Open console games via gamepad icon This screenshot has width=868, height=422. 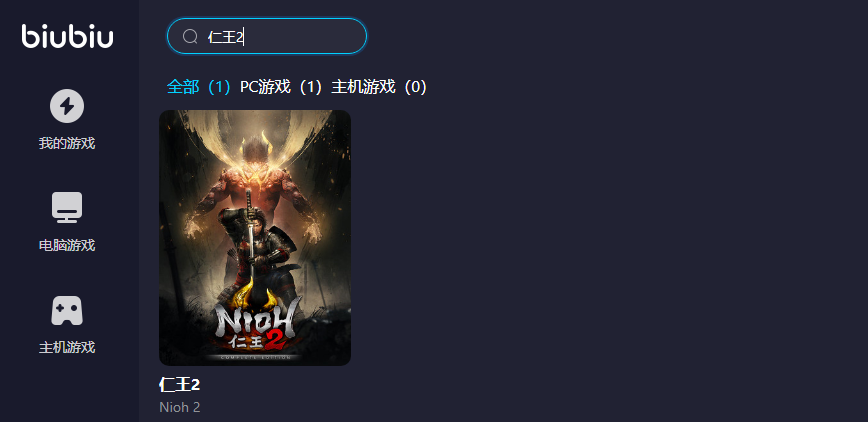click(67, 311)
